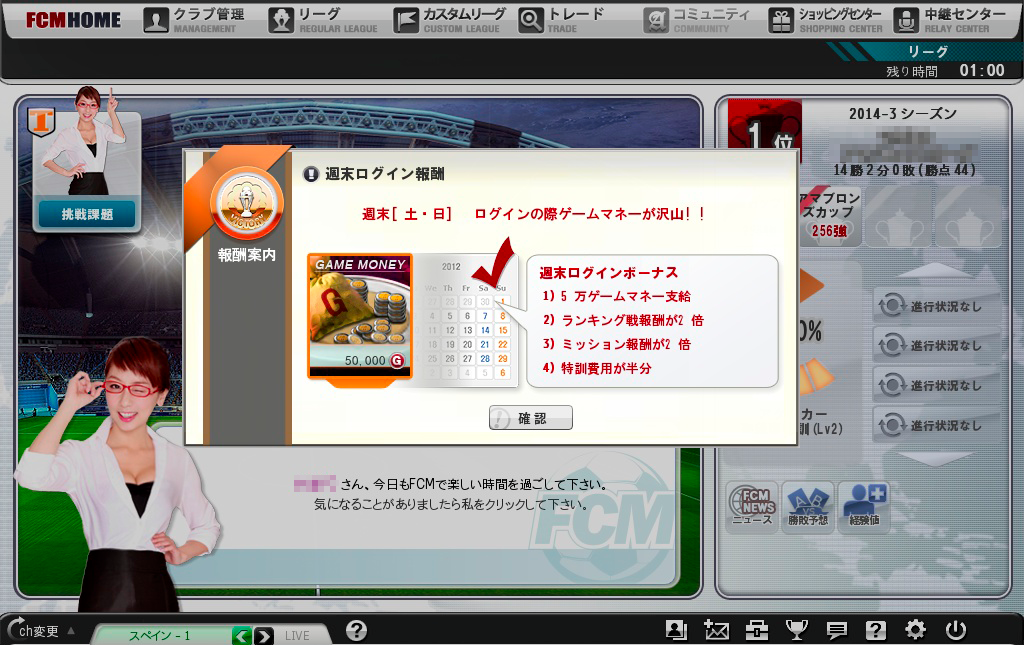Click the mail envelope icon

(716, 630)
